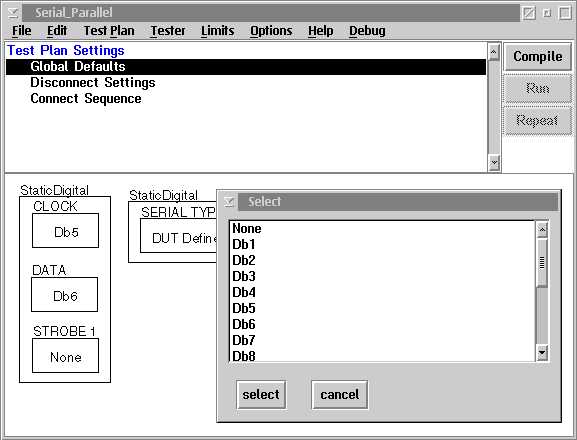Open the Serial_Parallel window menu icon

(x=13, y=13)
